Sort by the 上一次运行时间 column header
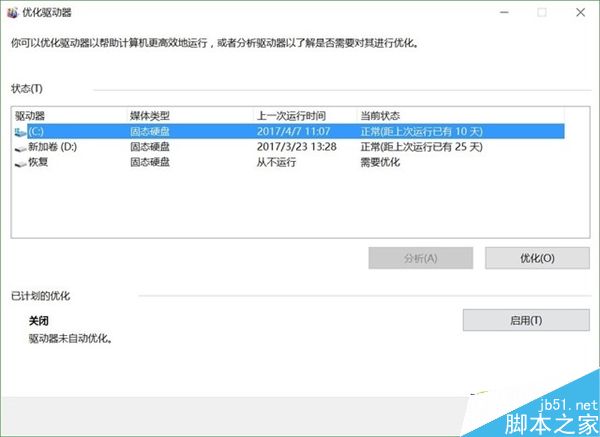Viewport: 600px width, 437px height. coord(305,116)
